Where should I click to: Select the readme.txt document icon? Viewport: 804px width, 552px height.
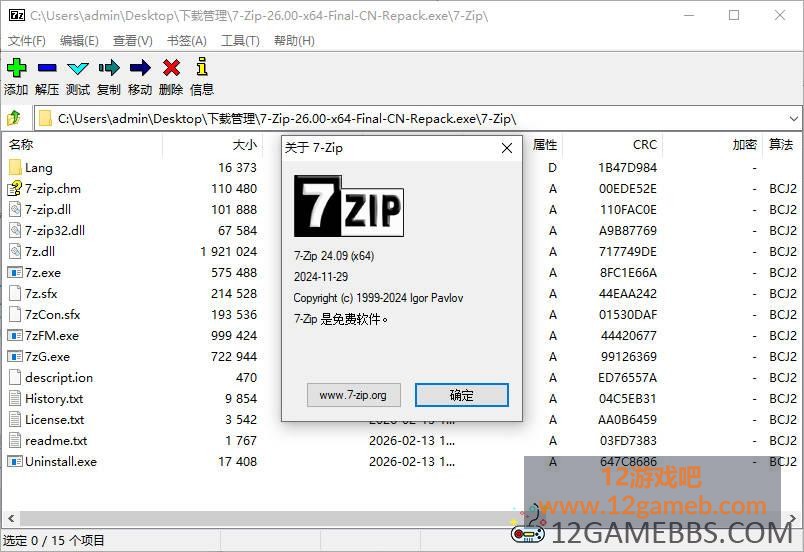click(15, 440)
